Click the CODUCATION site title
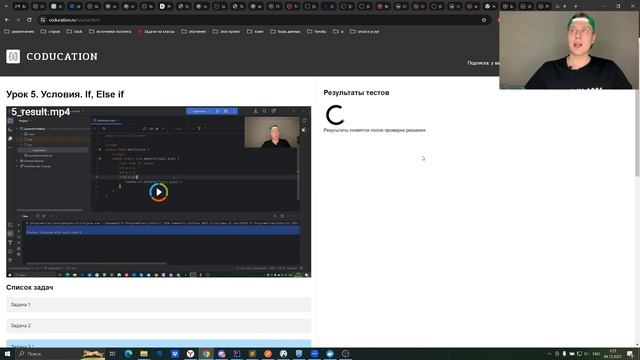The height and width of the screenshot is (360, 640). click(x=62, y=56)
